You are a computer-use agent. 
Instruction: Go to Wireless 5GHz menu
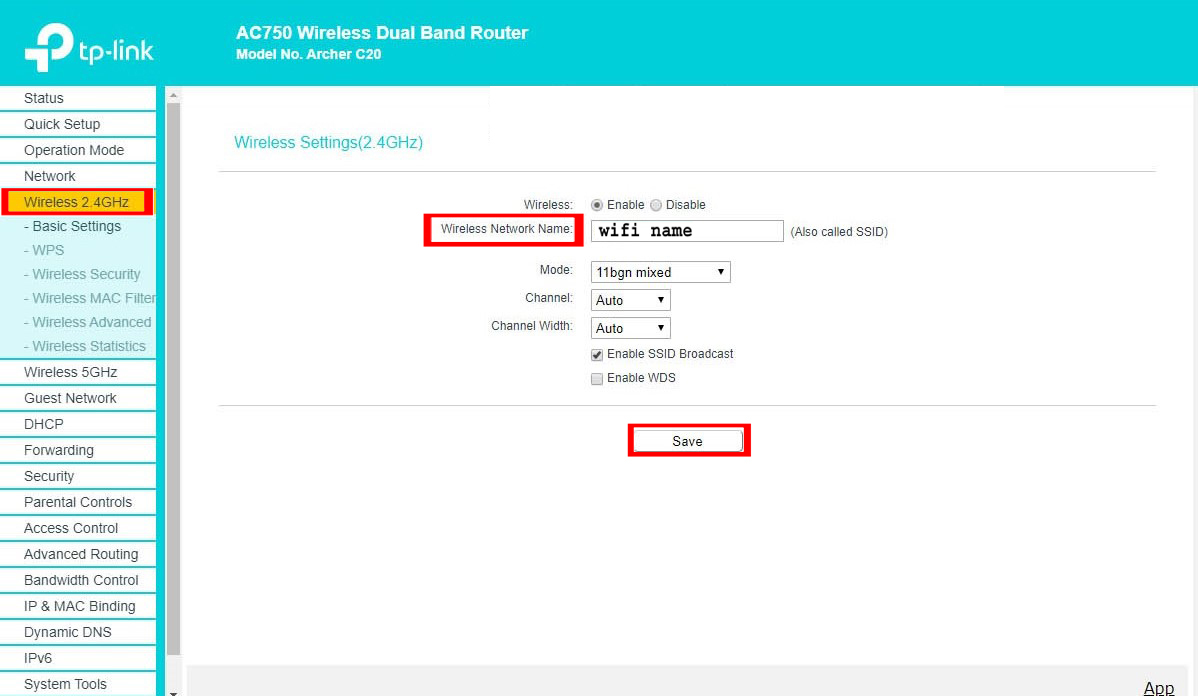tap(71, 372)
